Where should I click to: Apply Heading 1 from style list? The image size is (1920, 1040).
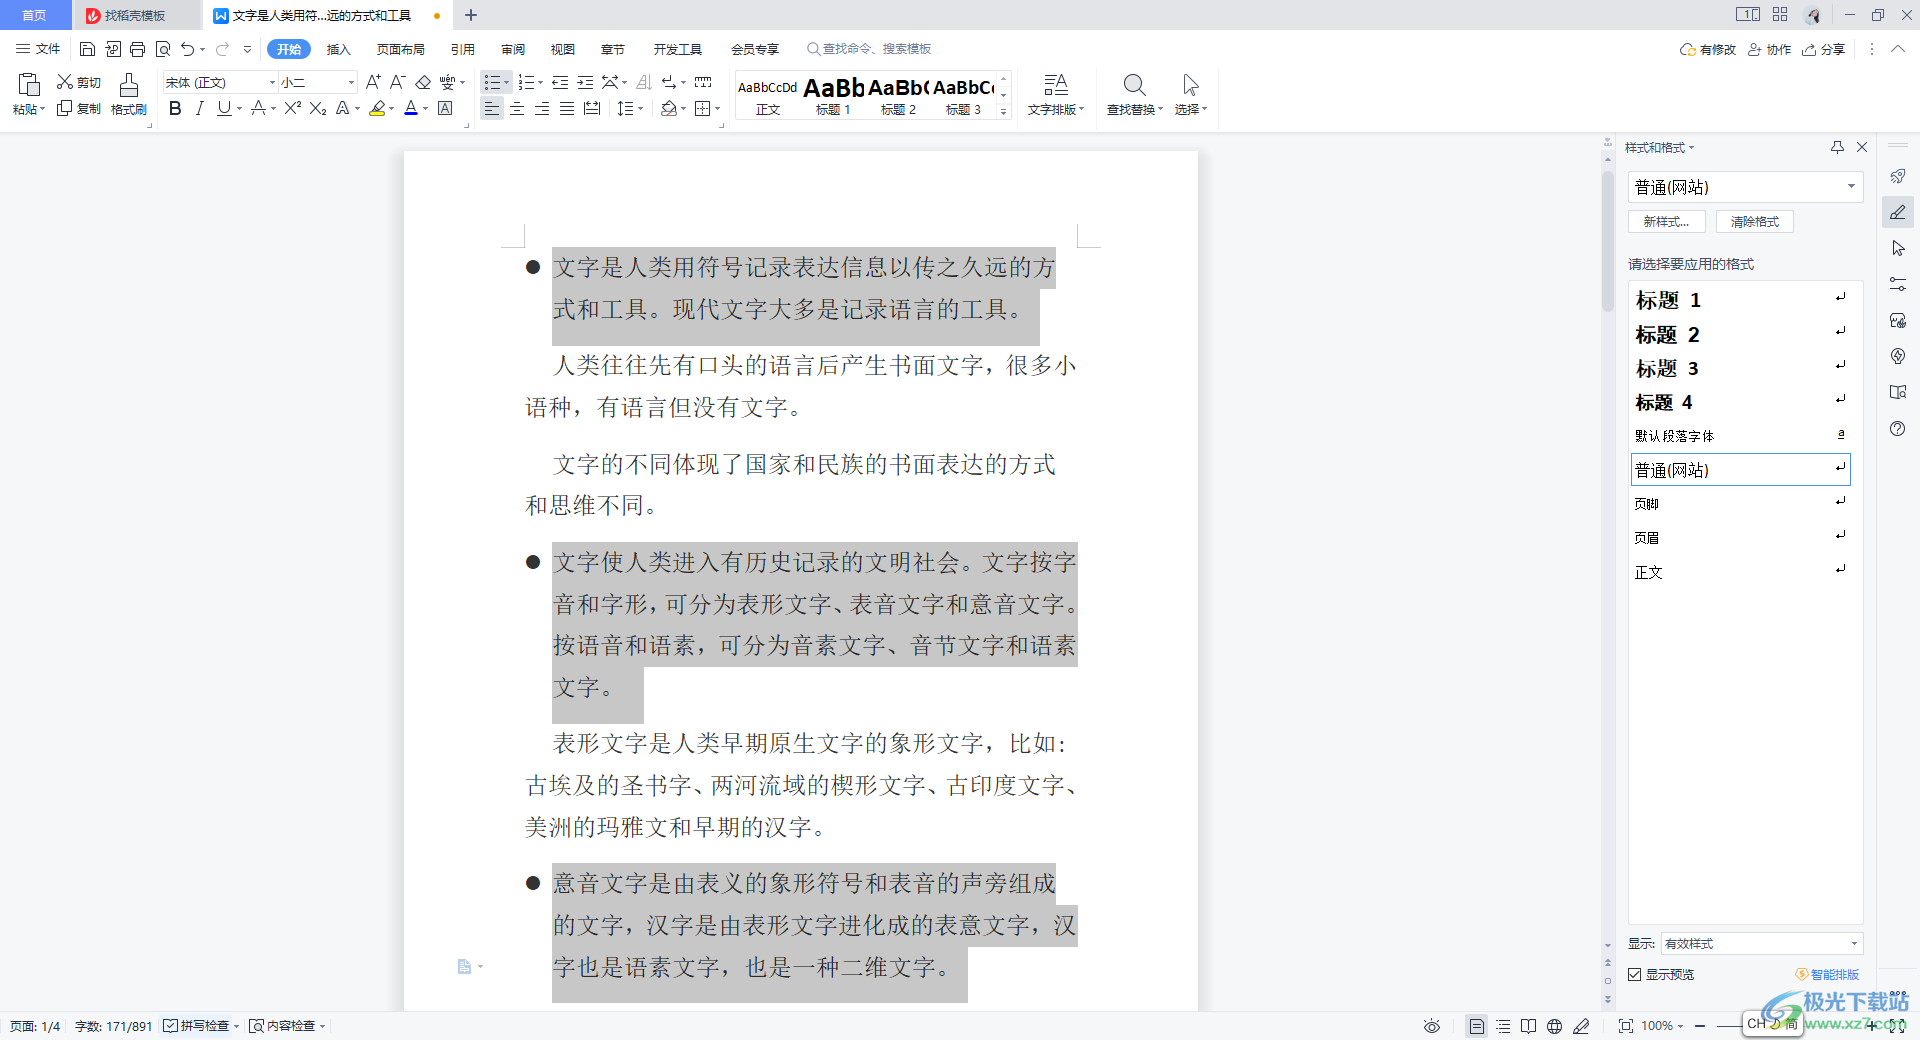tap(1740, 300)
